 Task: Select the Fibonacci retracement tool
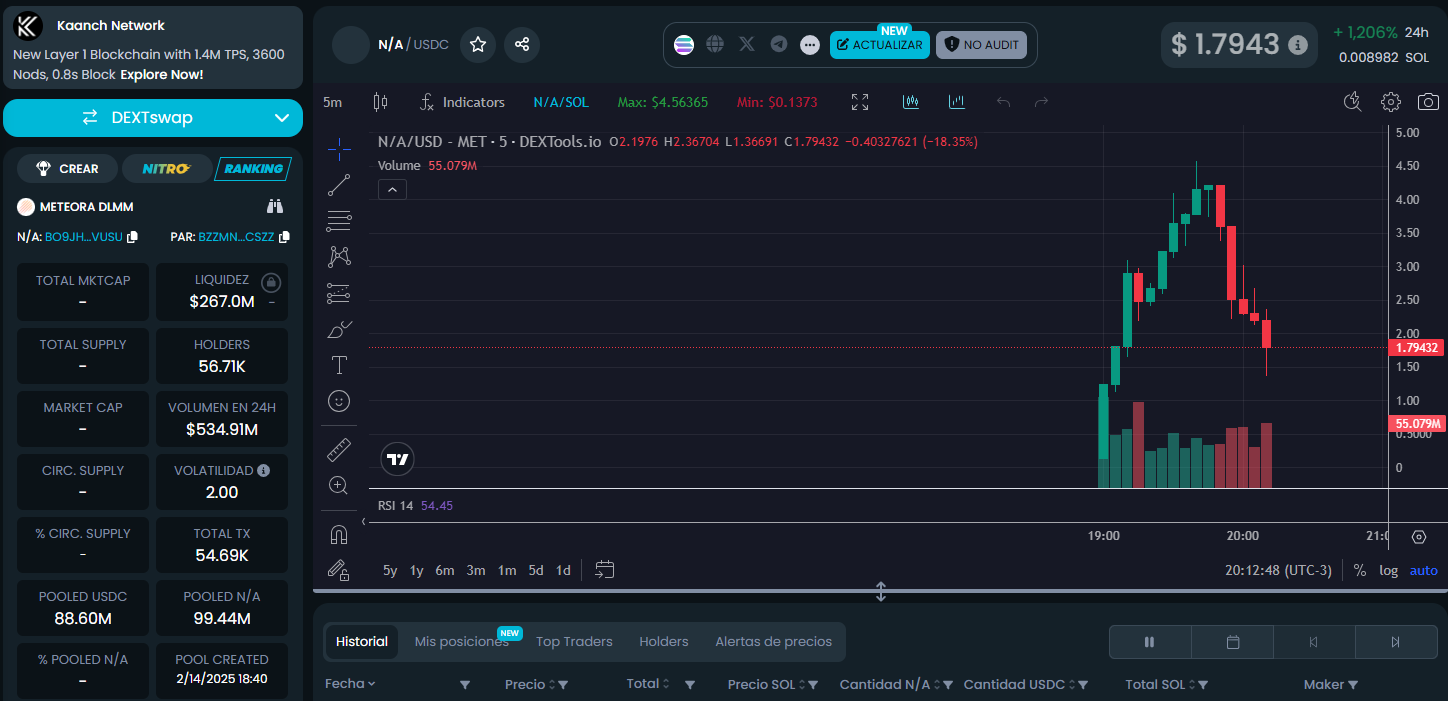(x=339, y=221)
